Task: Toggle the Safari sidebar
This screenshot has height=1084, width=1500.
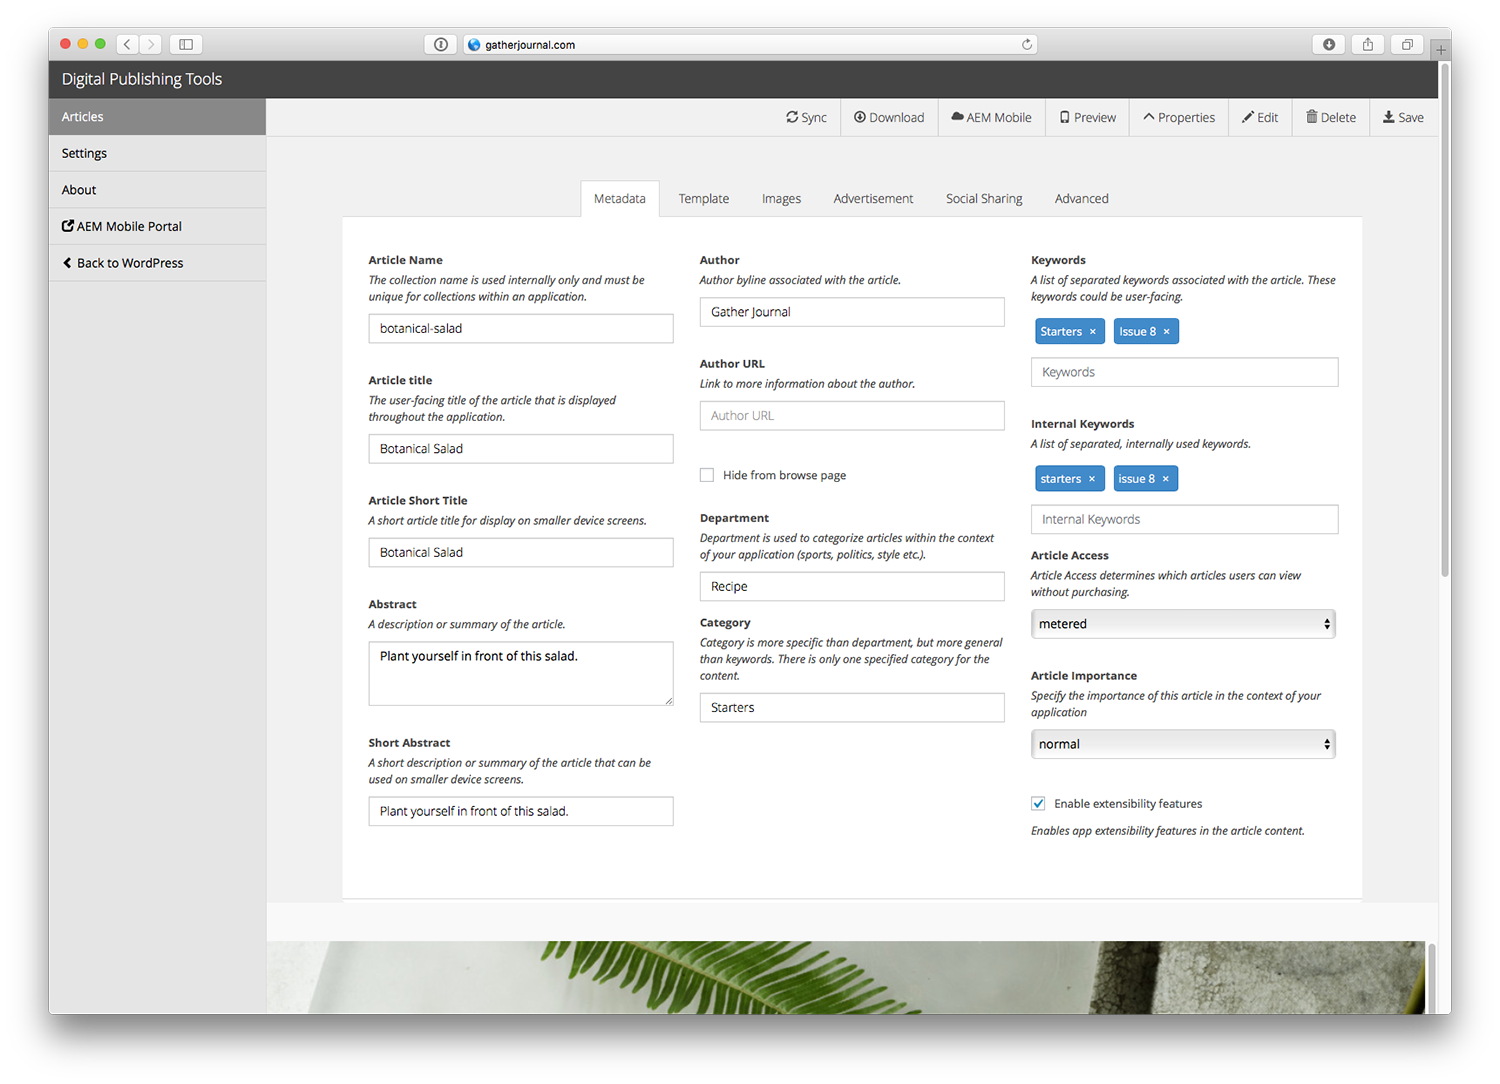Action: coord(186,44)
